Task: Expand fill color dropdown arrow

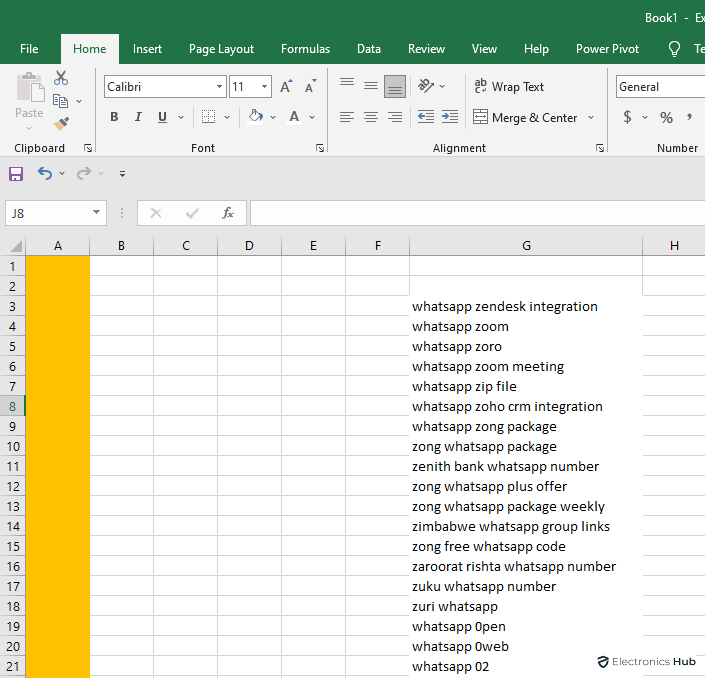Action: 273,117
